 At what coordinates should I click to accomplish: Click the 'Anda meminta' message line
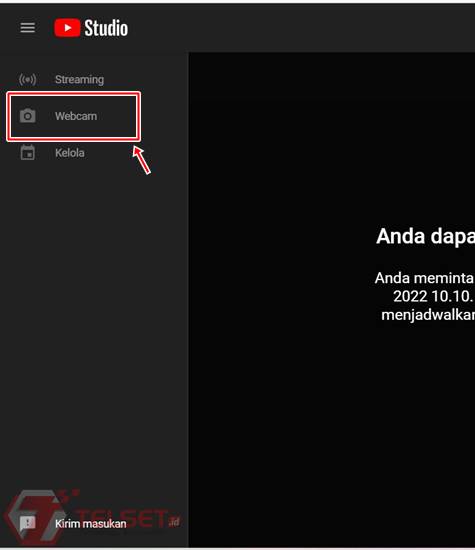tap(424, 278)
